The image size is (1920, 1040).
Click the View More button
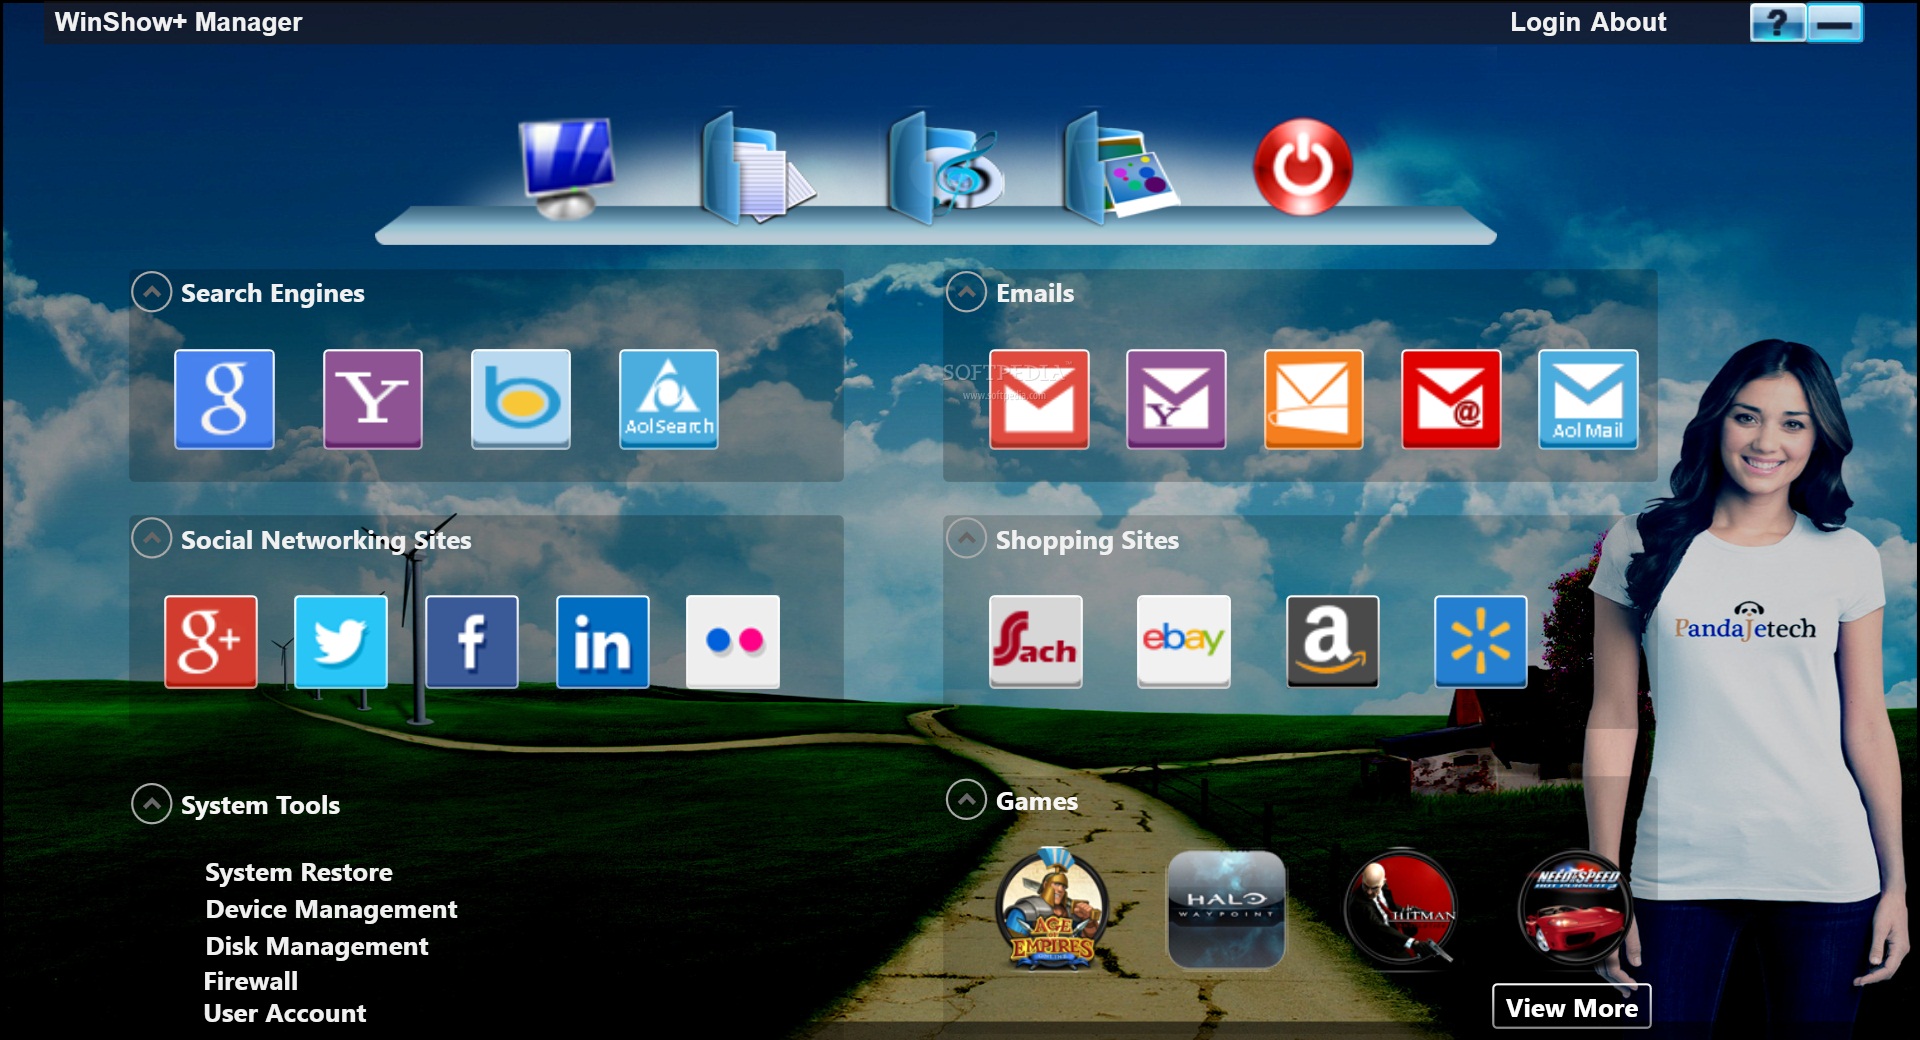[x=1572, y=1007]
